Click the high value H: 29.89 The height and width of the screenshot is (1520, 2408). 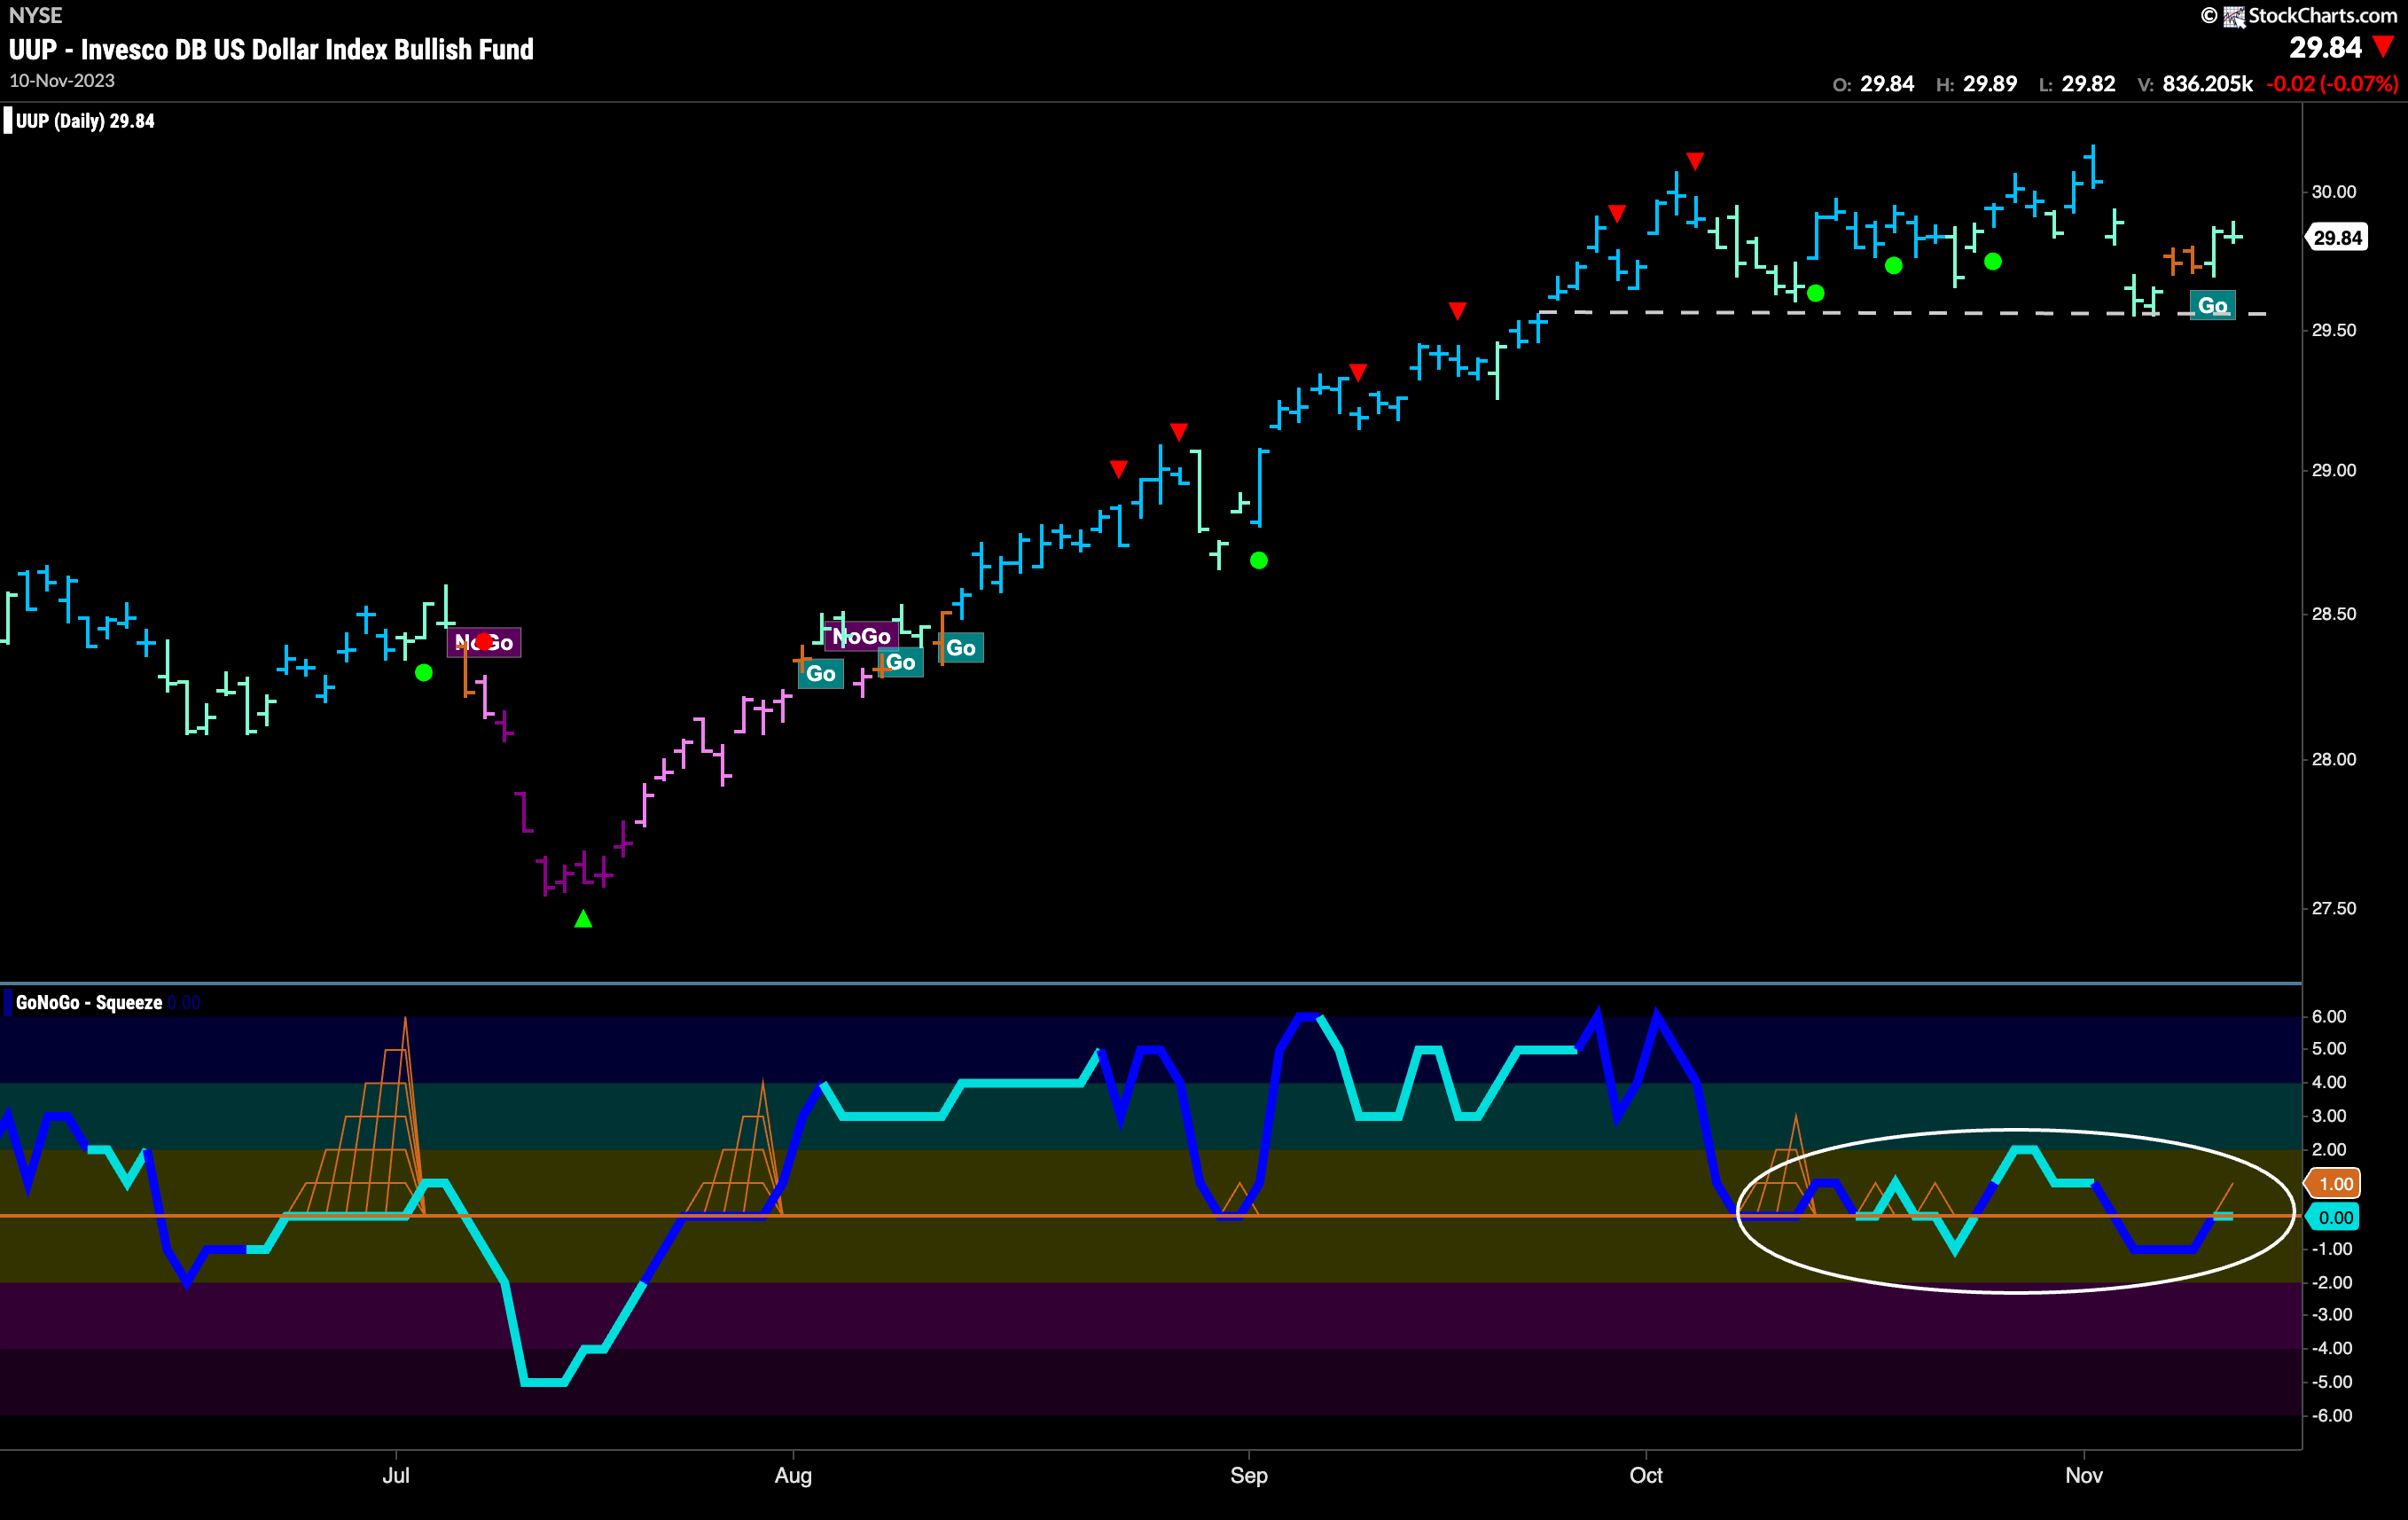pos(1976,84)
